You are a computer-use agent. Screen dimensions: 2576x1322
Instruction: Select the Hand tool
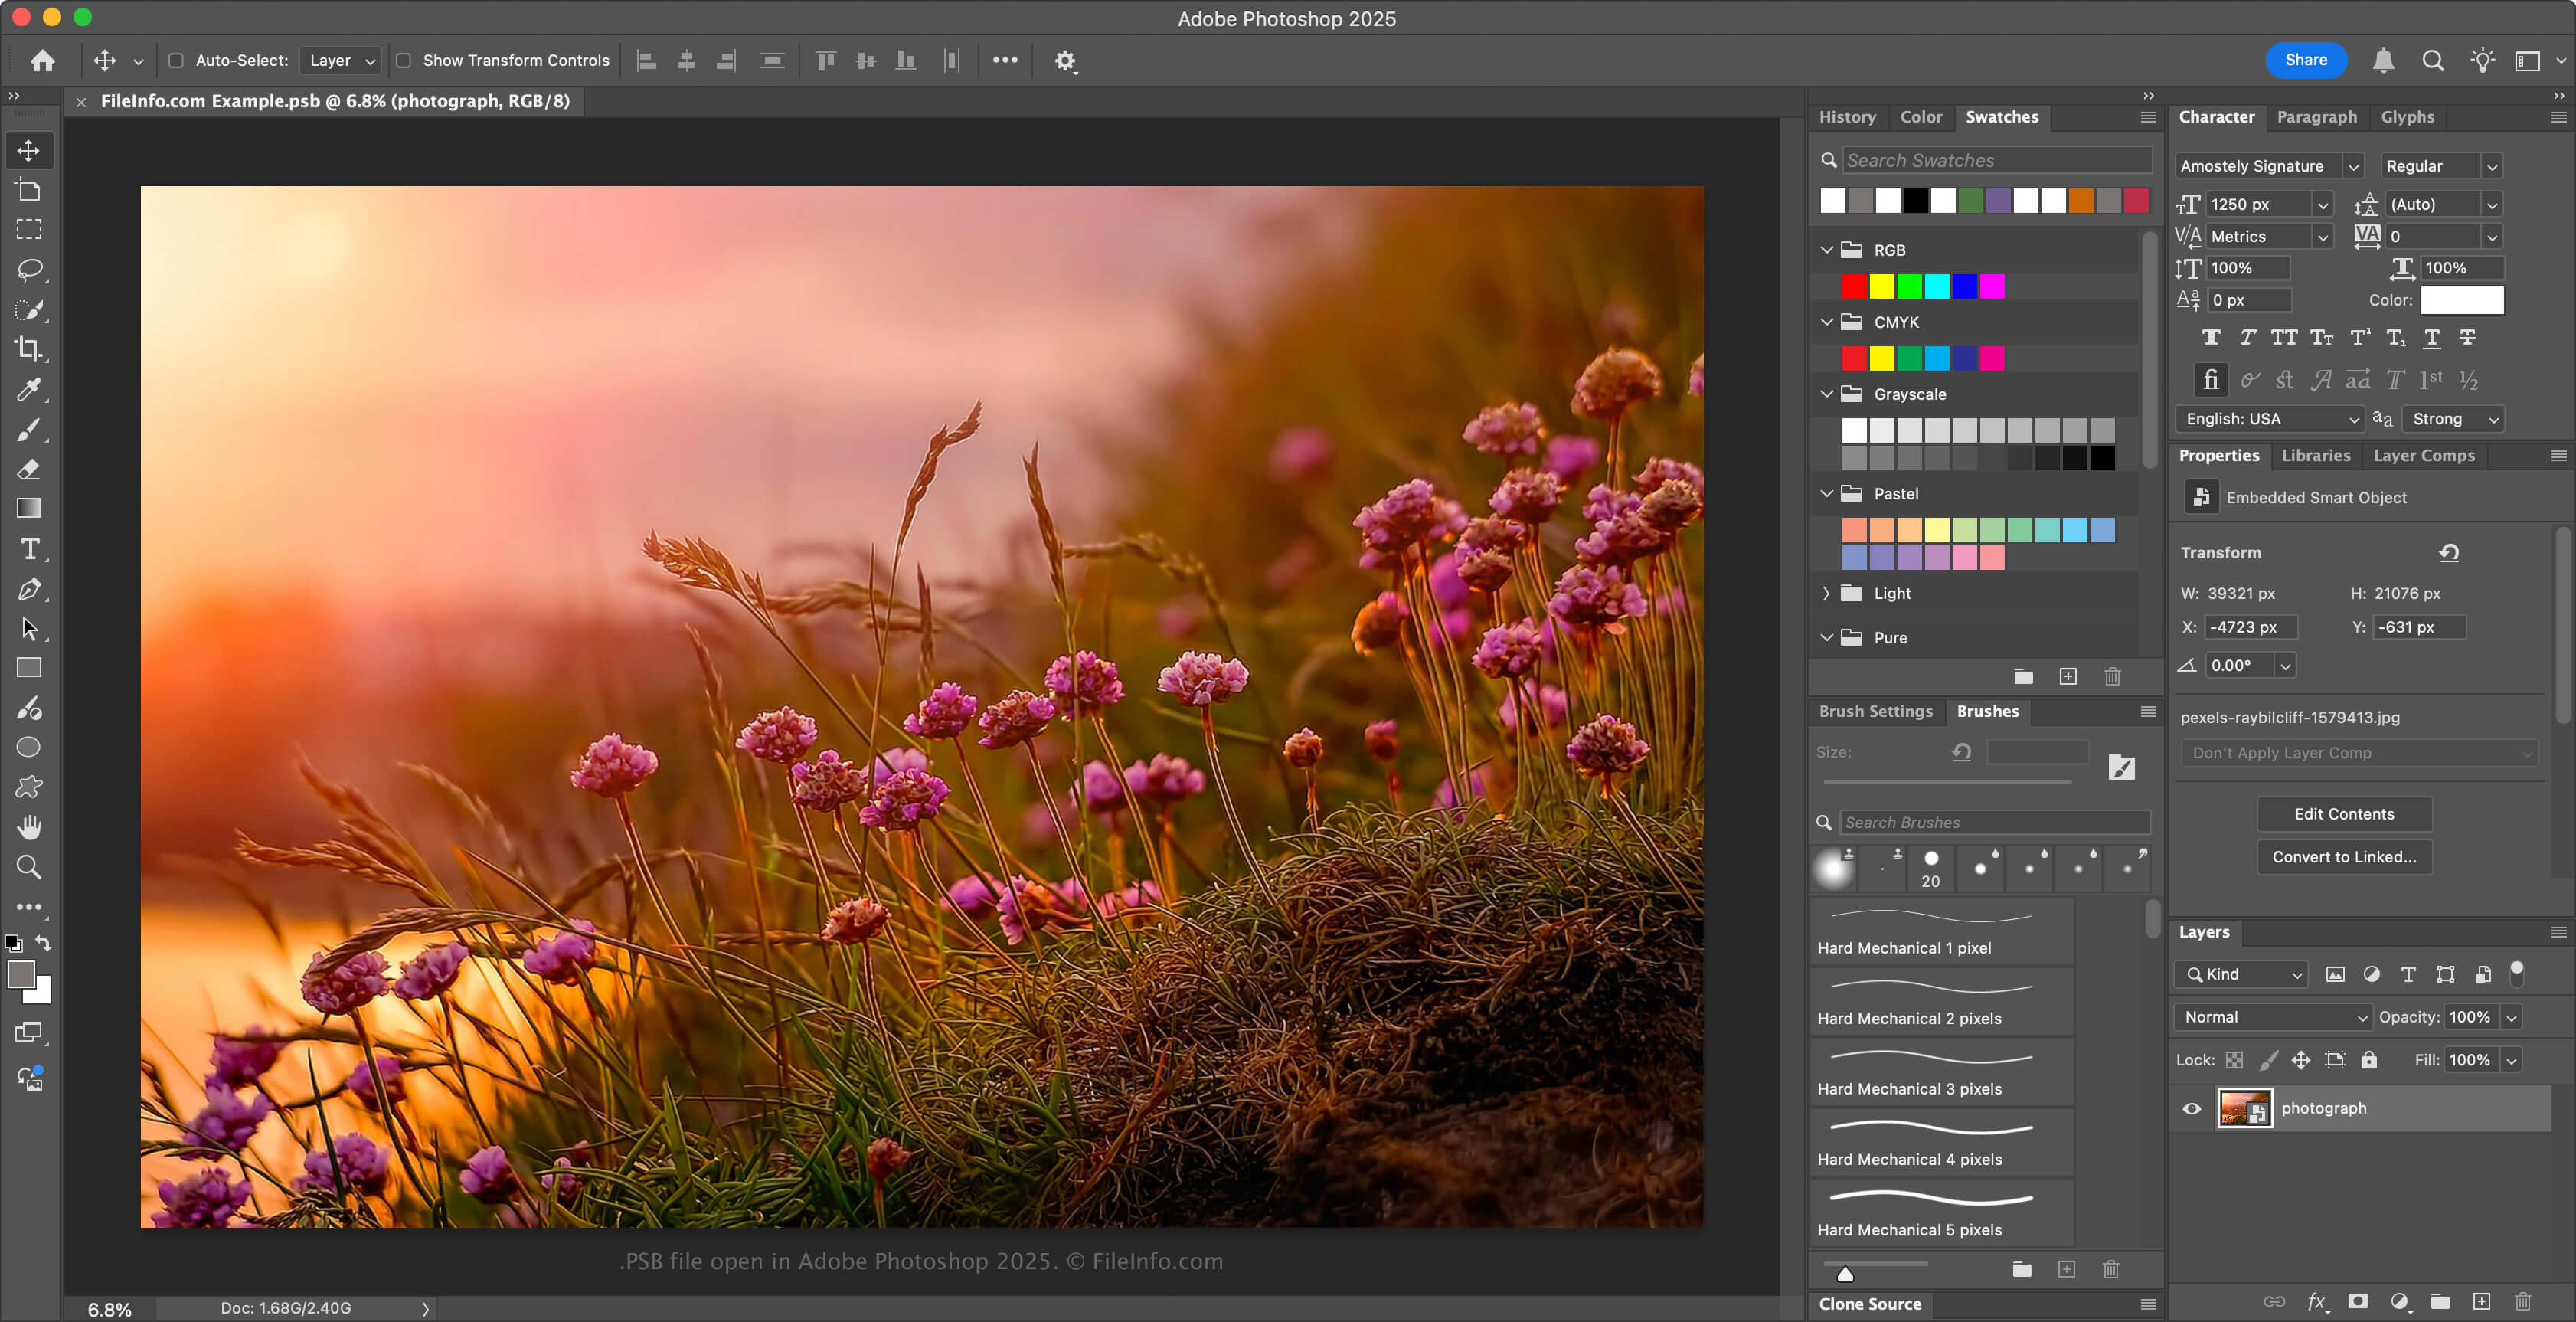pos(29,827)
